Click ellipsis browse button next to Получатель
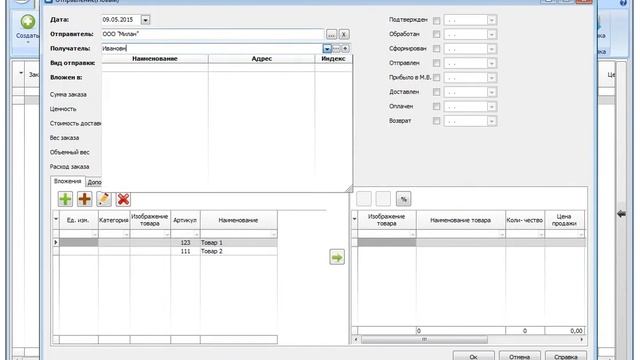The width and height of the screenshot is (640, 360). point(336,49)
